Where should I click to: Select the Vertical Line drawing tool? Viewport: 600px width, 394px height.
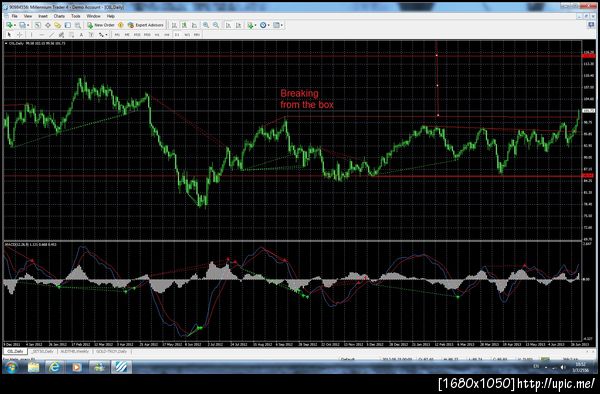(32, 35)
